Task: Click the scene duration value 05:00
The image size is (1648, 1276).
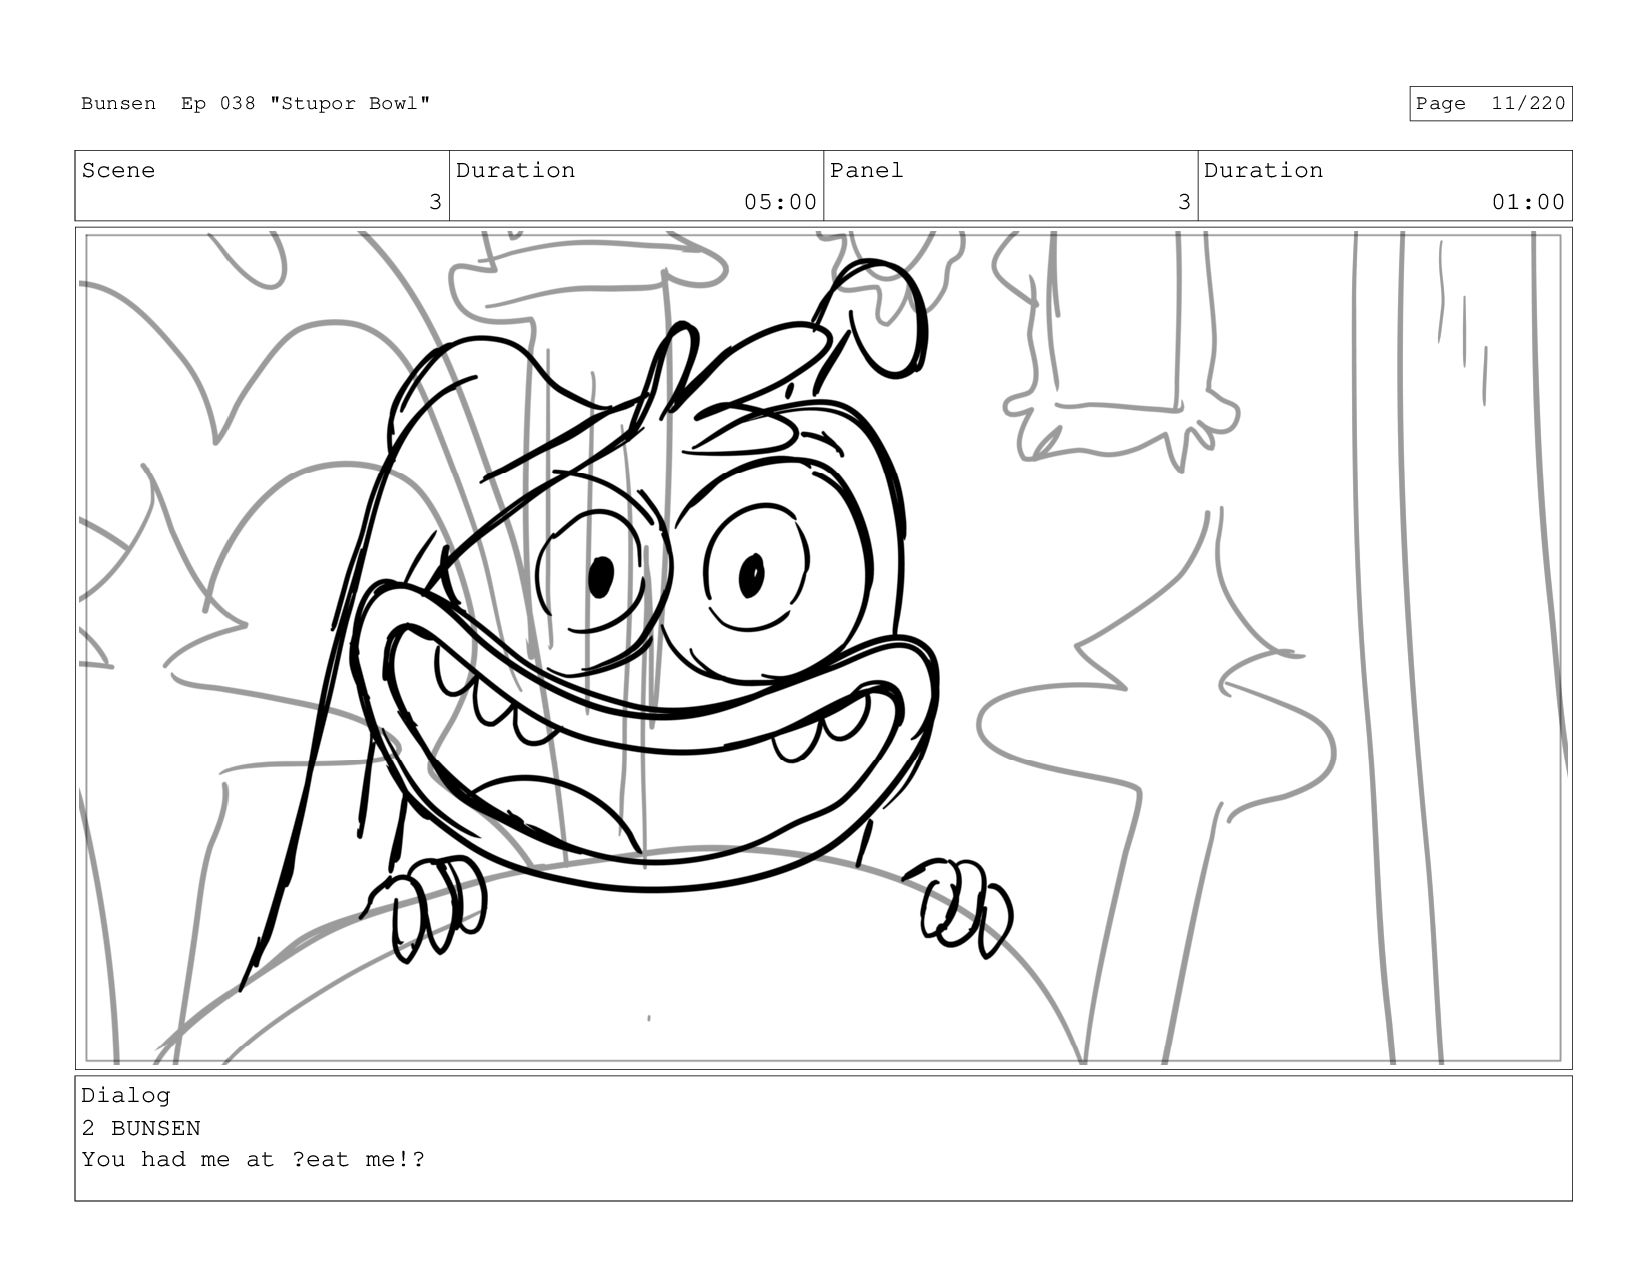Action: [x=780, y=202]
